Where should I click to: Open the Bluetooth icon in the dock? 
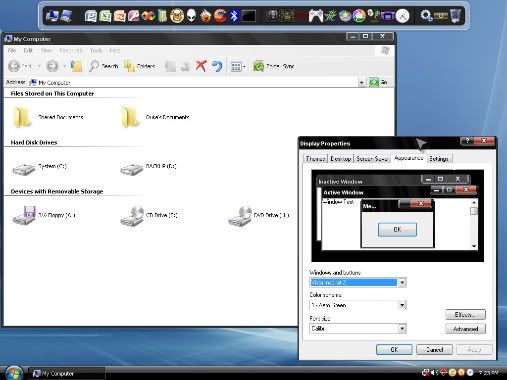(234, 16)
